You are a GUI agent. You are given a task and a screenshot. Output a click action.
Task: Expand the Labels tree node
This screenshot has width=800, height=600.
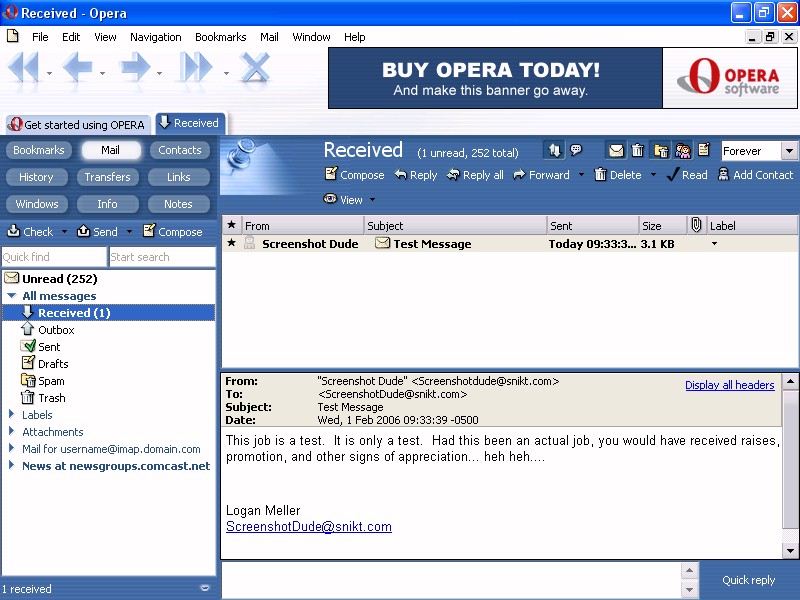click(x=11, y=414)
